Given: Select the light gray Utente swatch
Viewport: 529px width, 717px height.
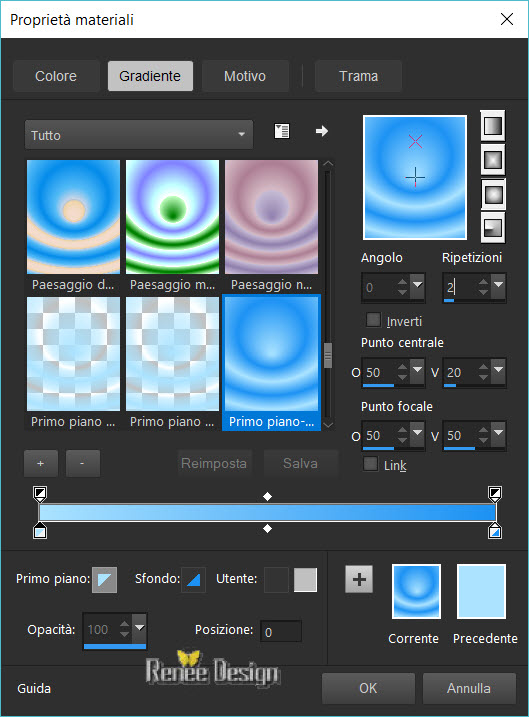Looking at the screenshot, I should (305, 580).
